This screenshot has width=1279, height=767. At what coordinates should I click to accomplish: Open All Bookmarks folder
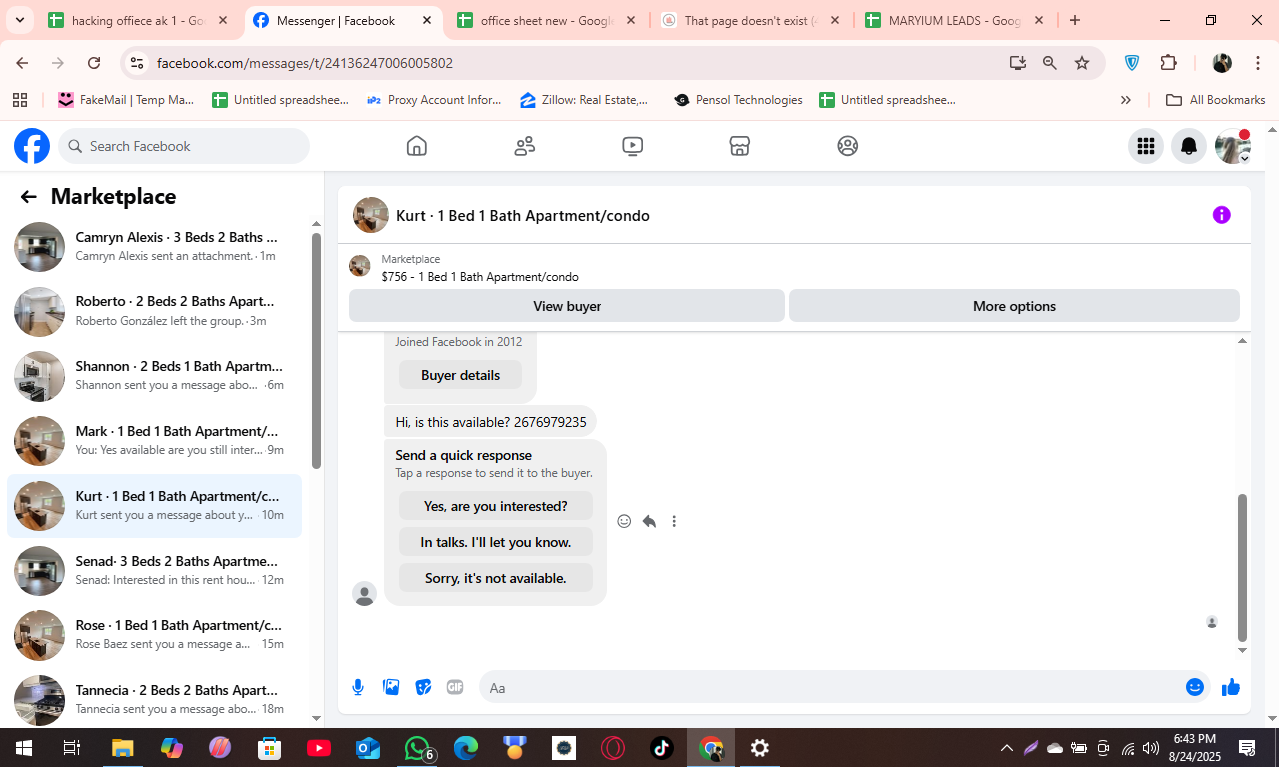(1216, 100)
